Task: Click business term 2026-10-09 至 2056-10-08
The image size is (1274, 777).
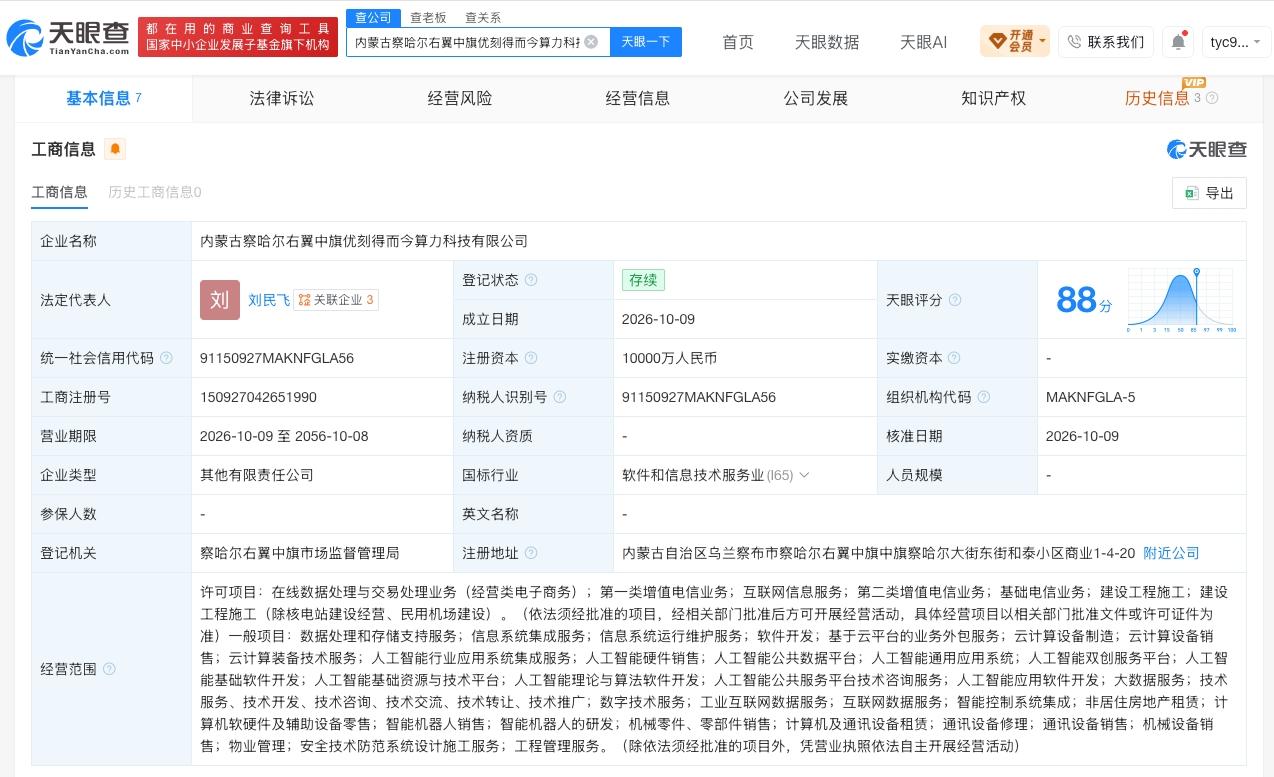Action: pos(284,436)
